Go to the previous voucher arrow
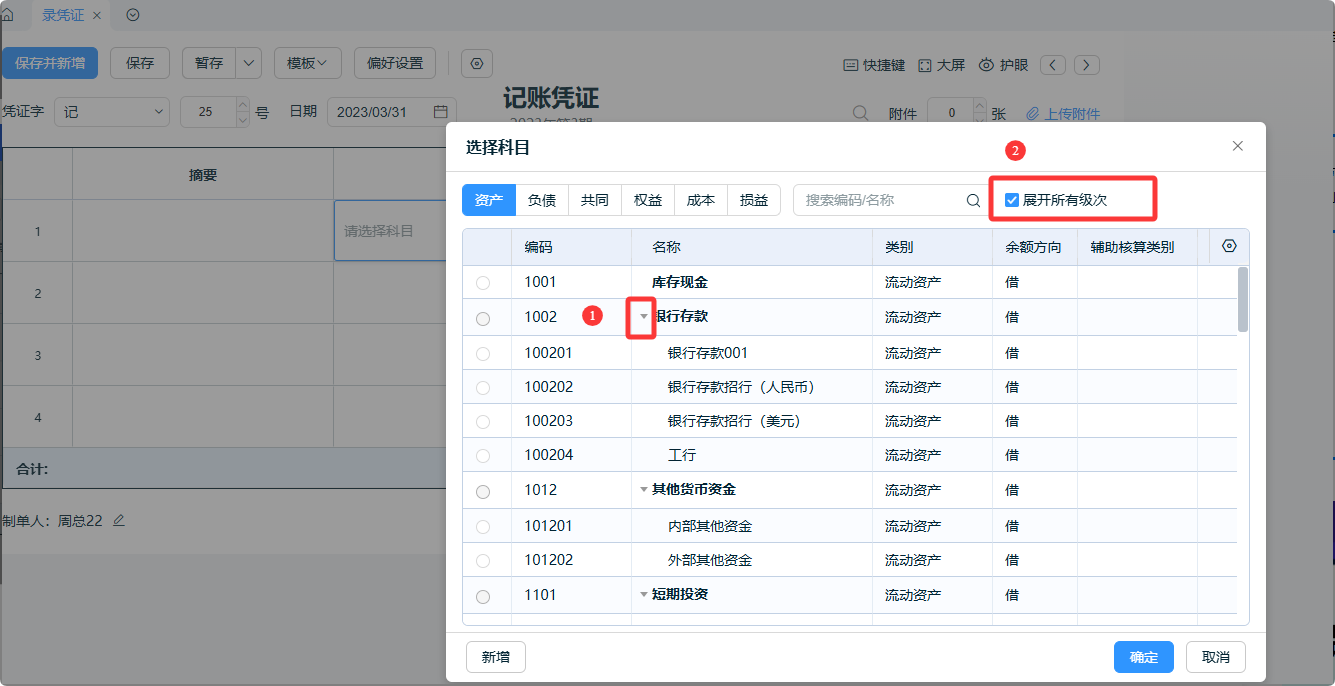 click(1053, 65)
